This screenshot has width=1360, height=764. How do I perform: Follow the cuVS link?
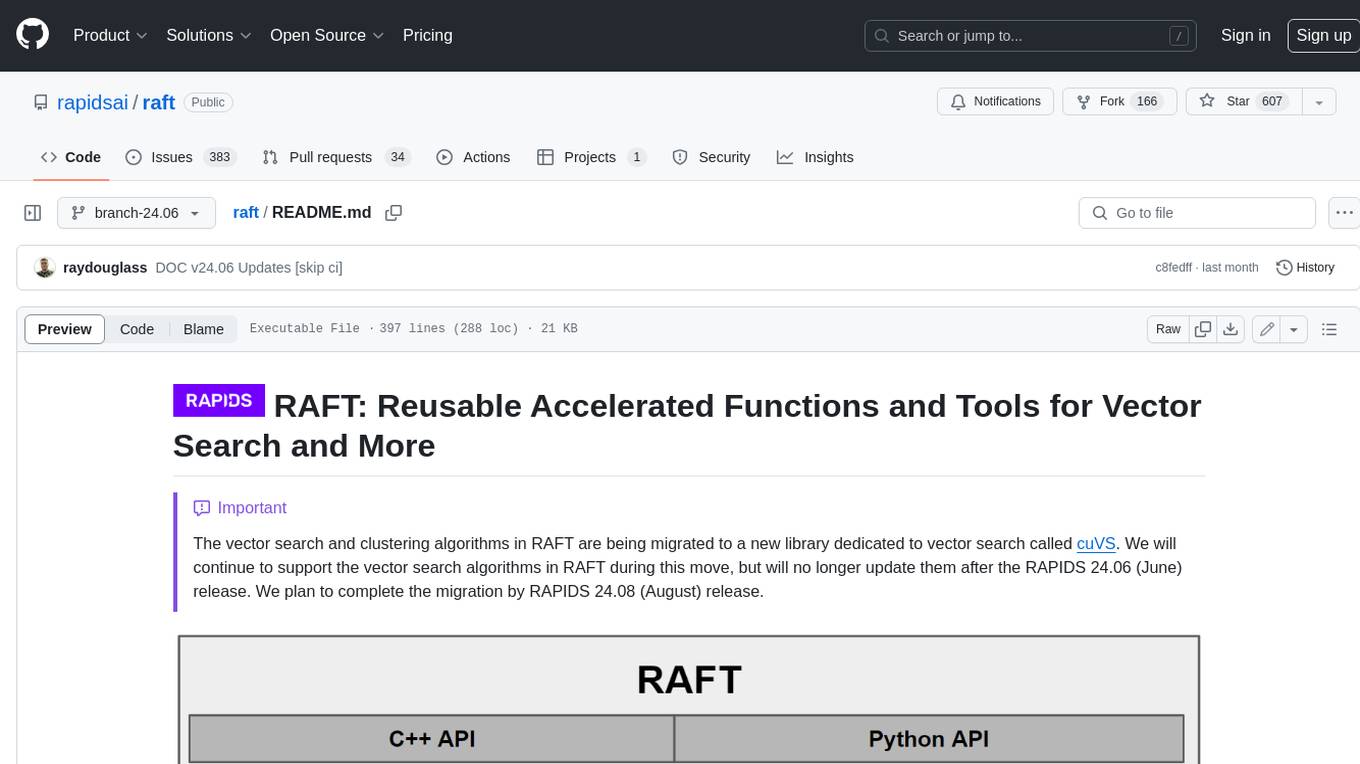[x=1096, y=544]
